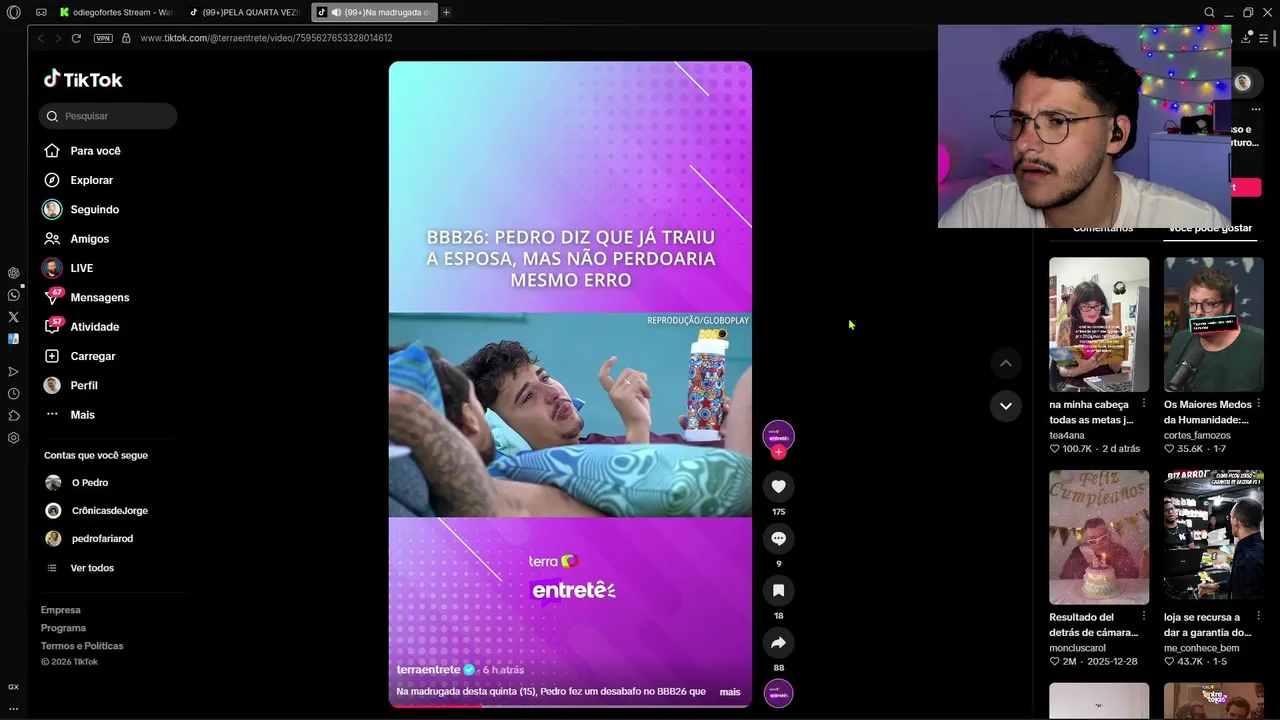Reload the current page

[76, 38]
